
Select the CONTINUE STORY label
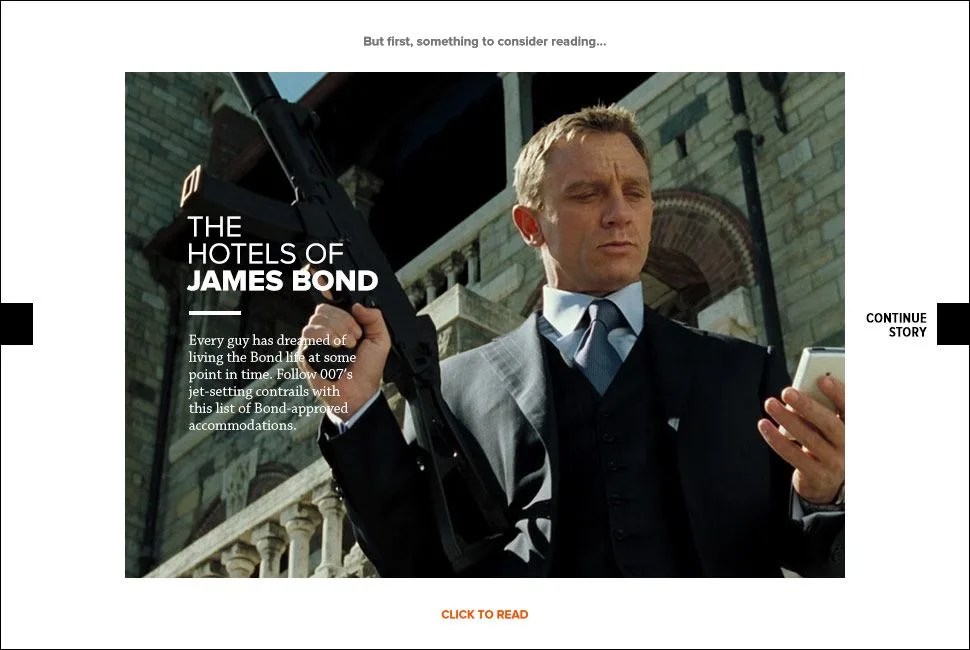click(896, 325)
